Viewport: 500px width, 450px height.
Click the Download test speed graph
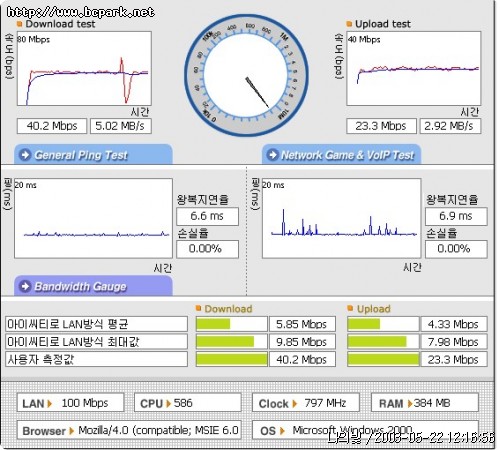click(84, 69)
